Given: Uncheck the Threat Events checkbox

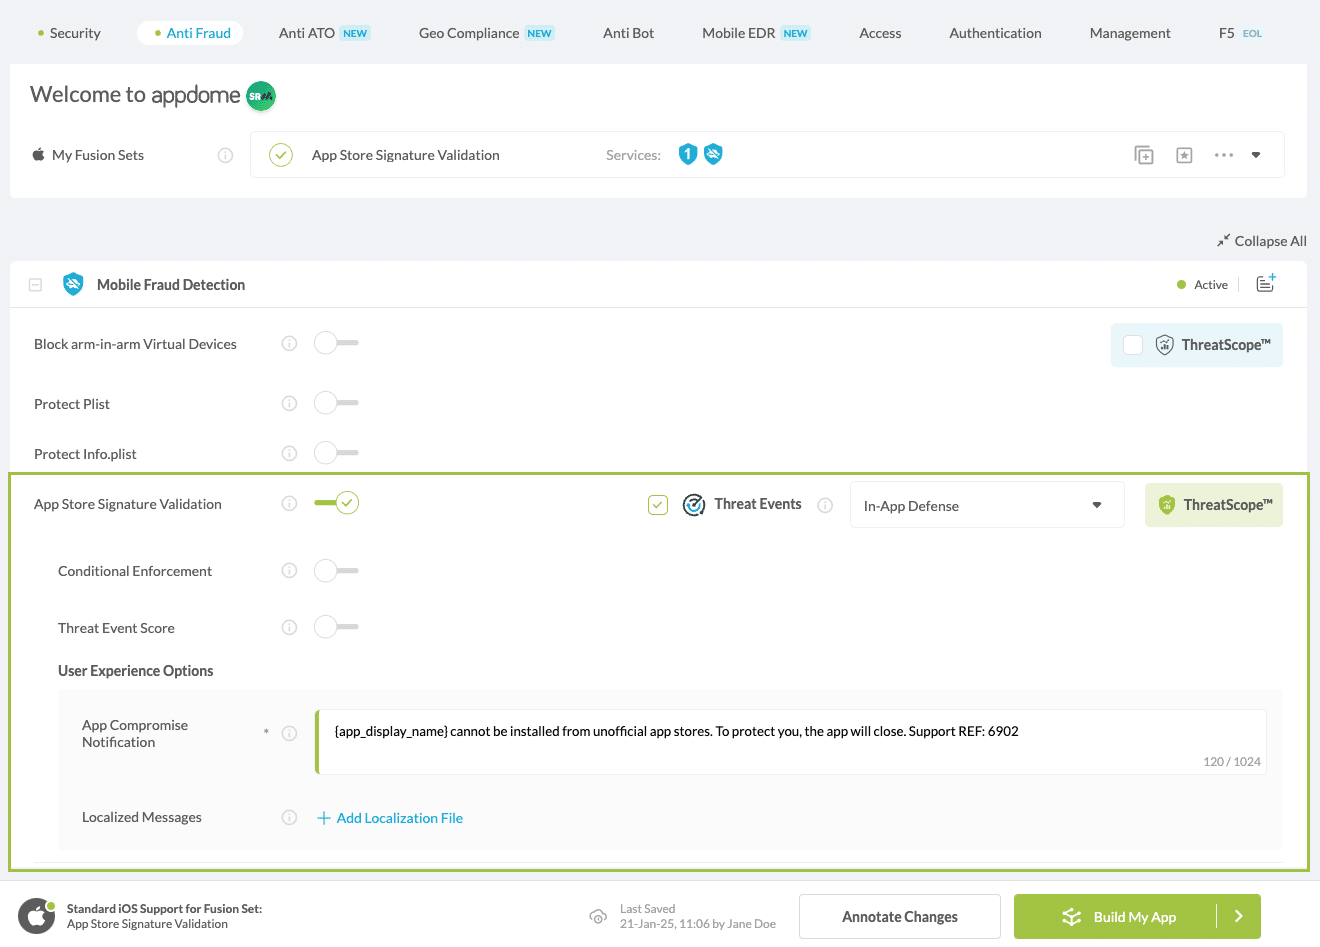Looking at the screenshot, I should click(x=658, y=505).
